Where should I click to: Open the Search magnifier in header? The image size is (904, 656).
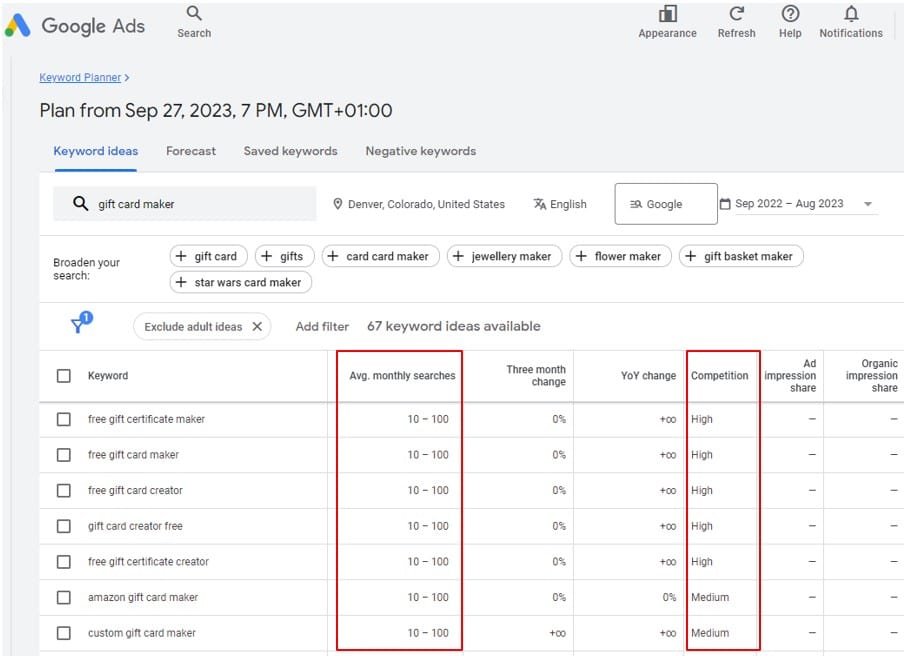pos(194,13)
